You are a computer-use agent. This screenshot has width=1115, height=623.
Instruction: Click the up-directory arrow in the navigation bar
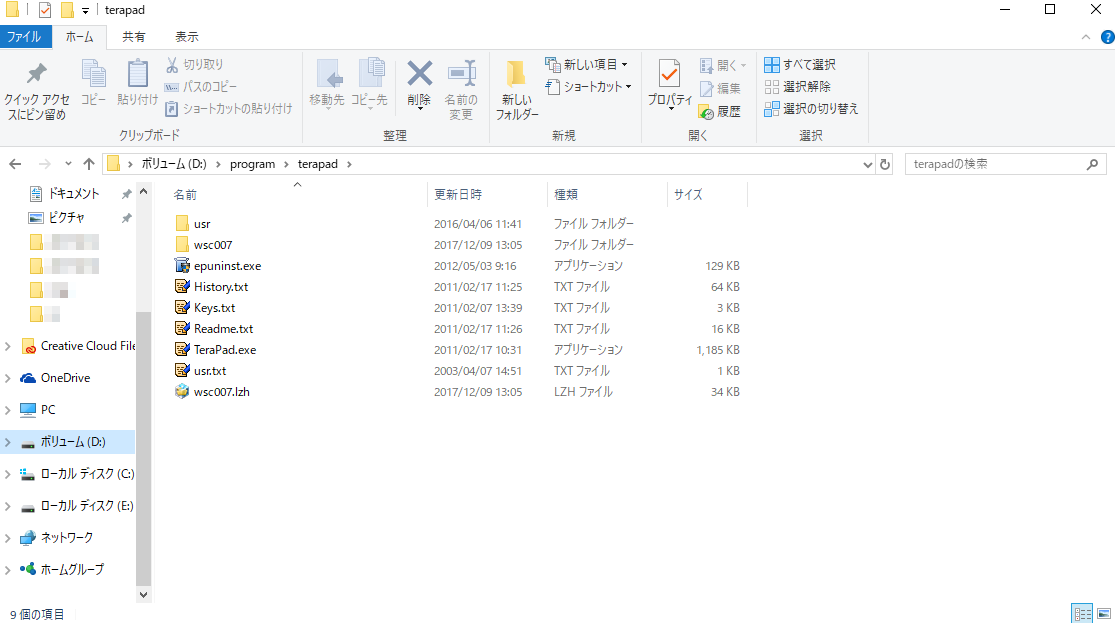tap(89, 164)
